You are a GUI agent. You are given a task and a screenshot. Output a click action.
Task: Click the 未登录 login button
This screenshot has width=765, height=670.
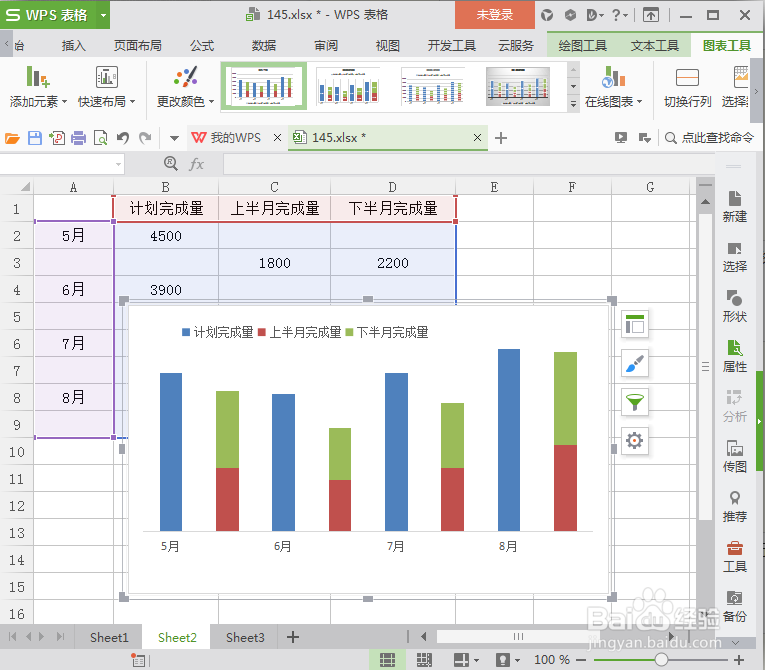point(495,15)
